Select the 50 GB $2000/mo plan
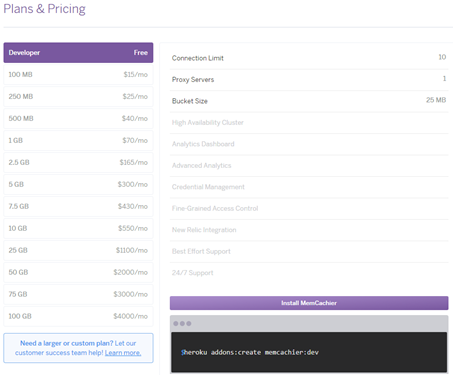The image size is (453, 375). (78, 272)
